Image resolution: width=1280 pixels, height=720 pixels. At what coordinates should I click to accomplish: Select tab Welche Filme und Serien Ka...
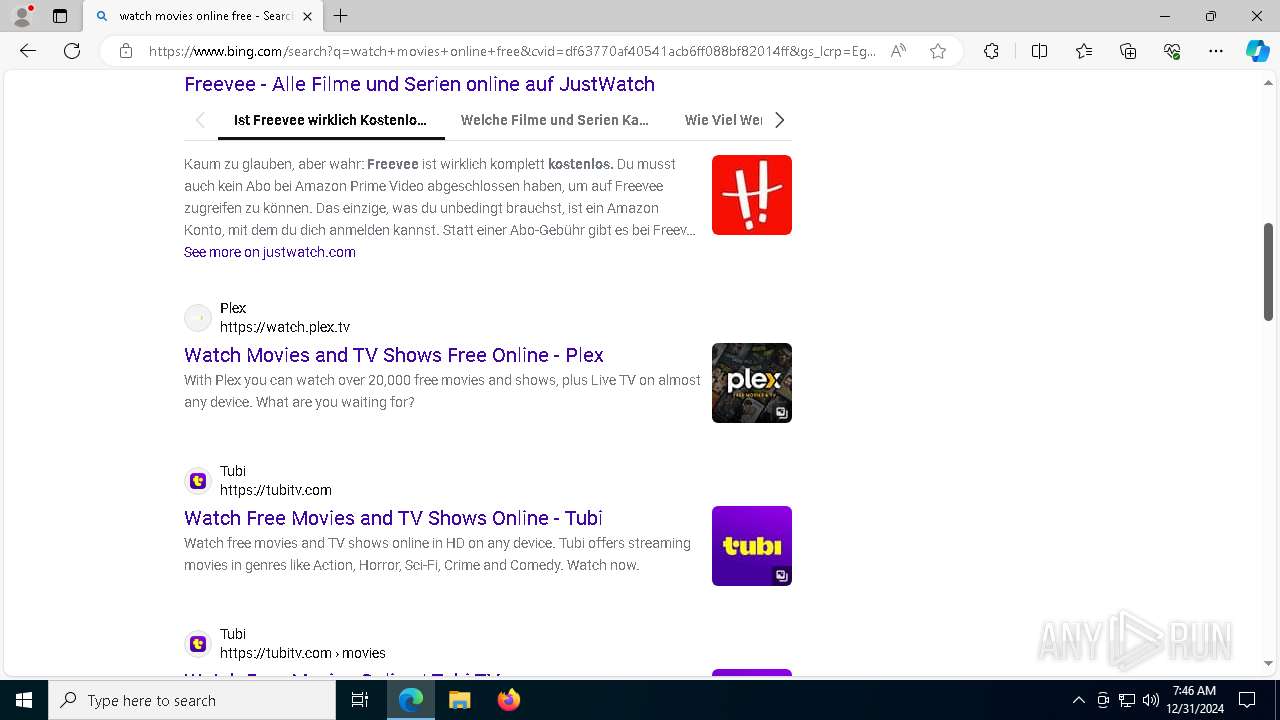555,120
